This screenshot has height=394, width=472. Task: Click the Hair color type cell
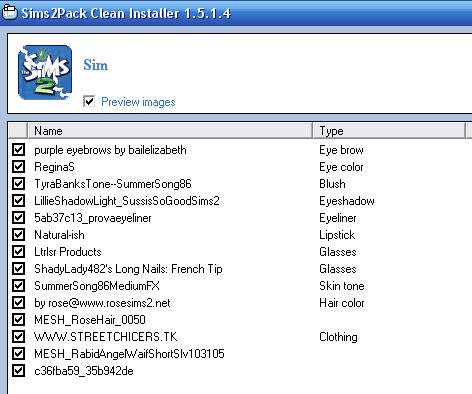click(x=342, y=303)
